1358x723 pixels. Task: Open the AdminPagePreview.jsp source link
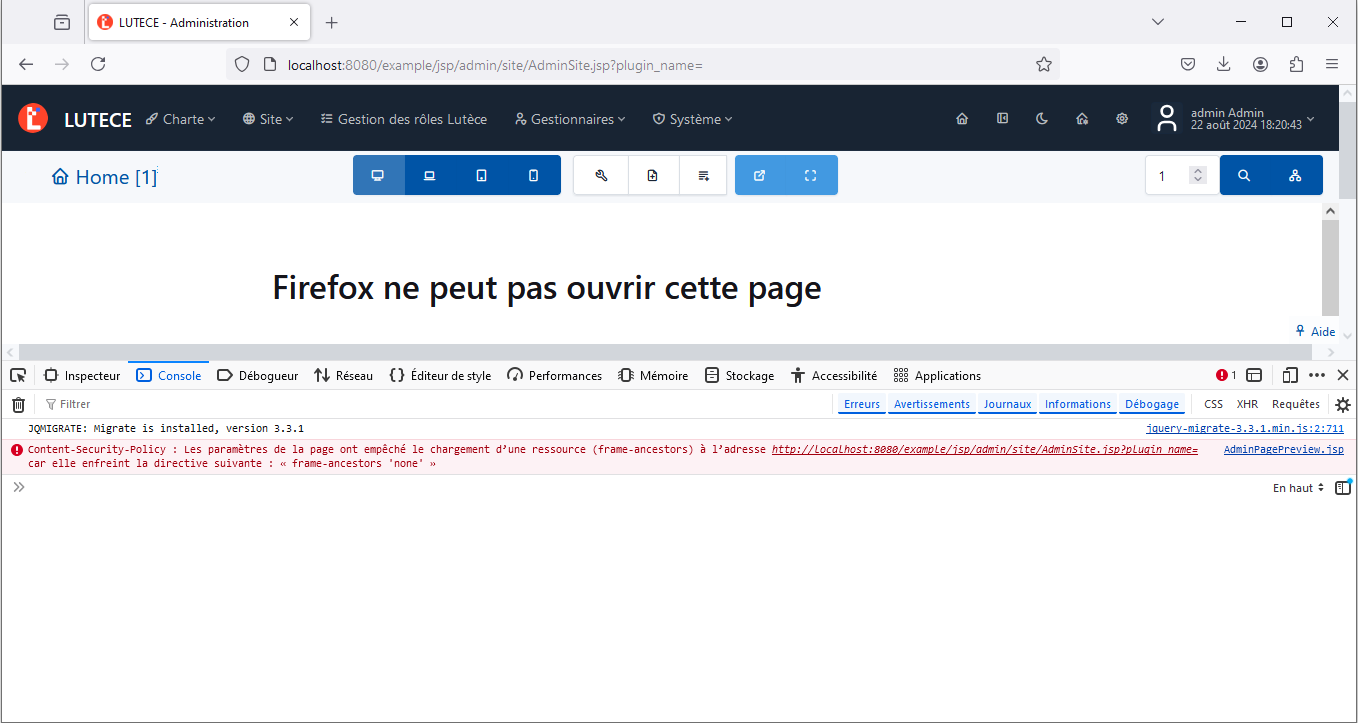(x=1283, y=449)
